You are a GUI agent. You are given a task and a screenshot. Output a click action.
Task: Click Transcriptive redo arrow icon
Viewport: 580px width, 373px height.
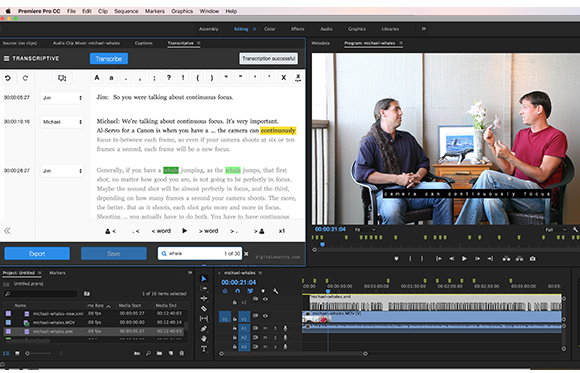pyautogui.click(x=25, y=78)
